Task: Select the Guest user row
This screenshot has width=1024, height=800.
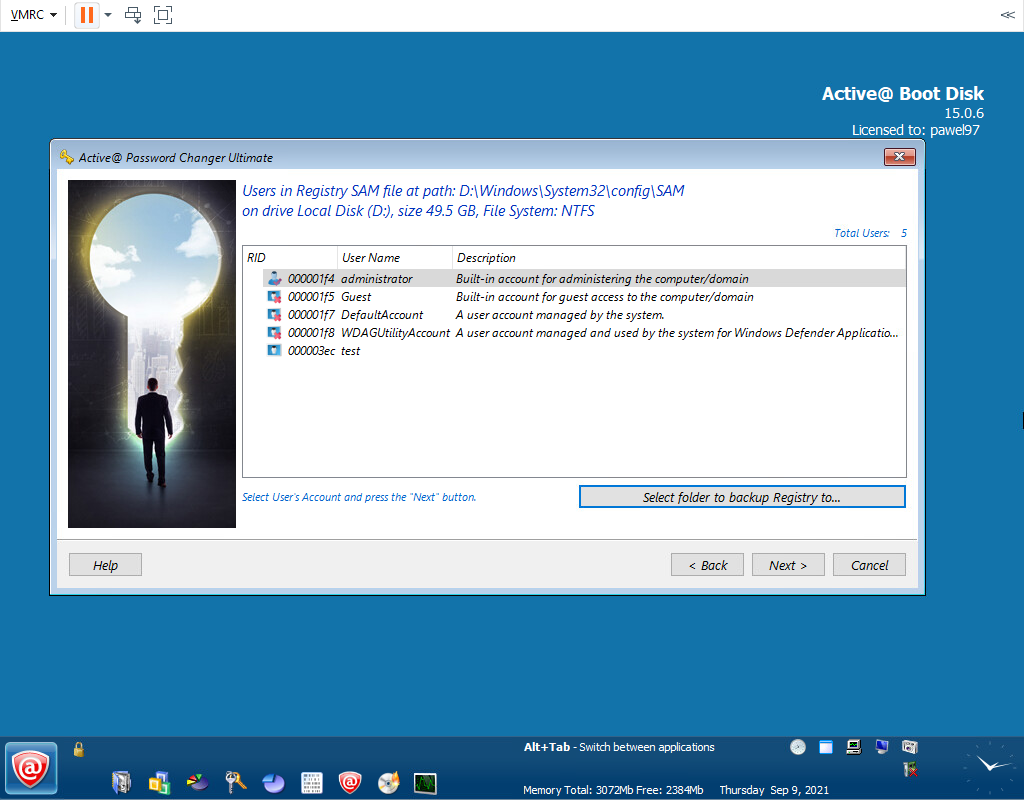Action: coord(584,297)
